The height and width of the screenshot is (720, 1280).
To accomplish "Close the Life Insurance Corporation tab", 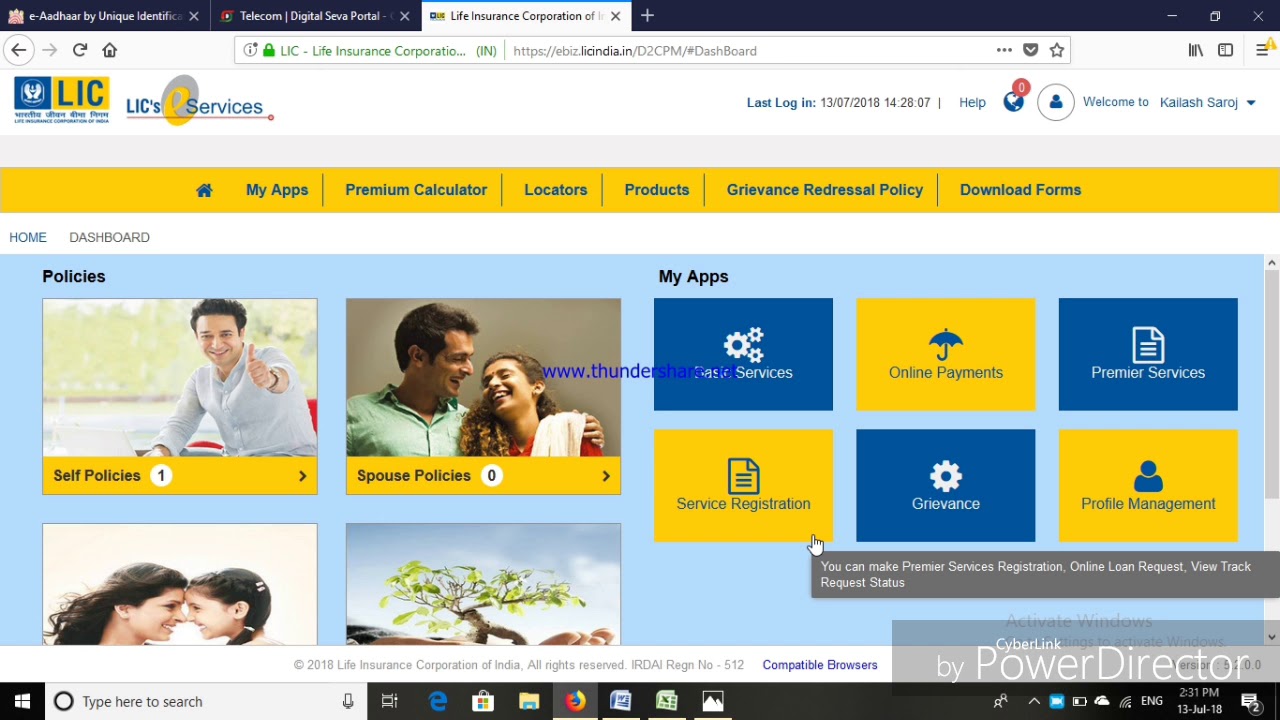I will (616, 16).
